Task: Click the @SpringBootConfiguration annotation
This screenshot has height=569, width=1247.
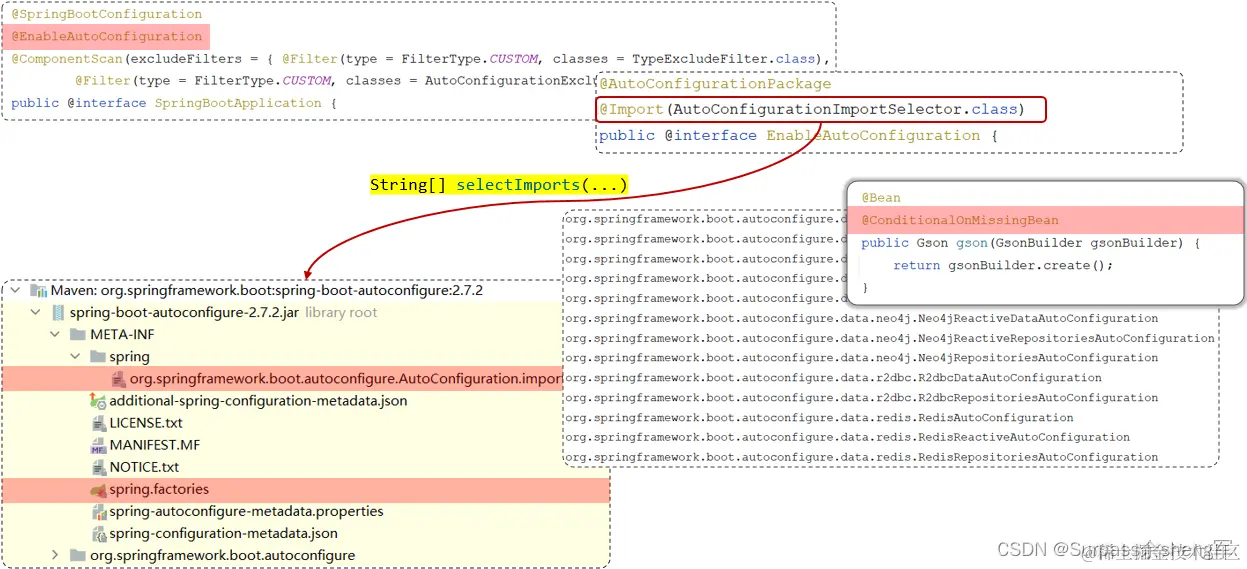Action: point(107,15)
